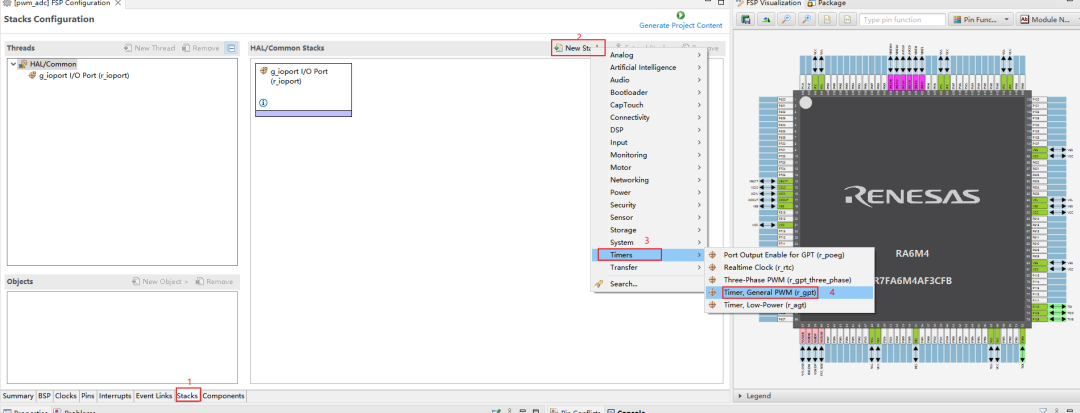Open the Networking menu entry
The height and width of the screenshot is (413, 1080).
click(649, 180)
